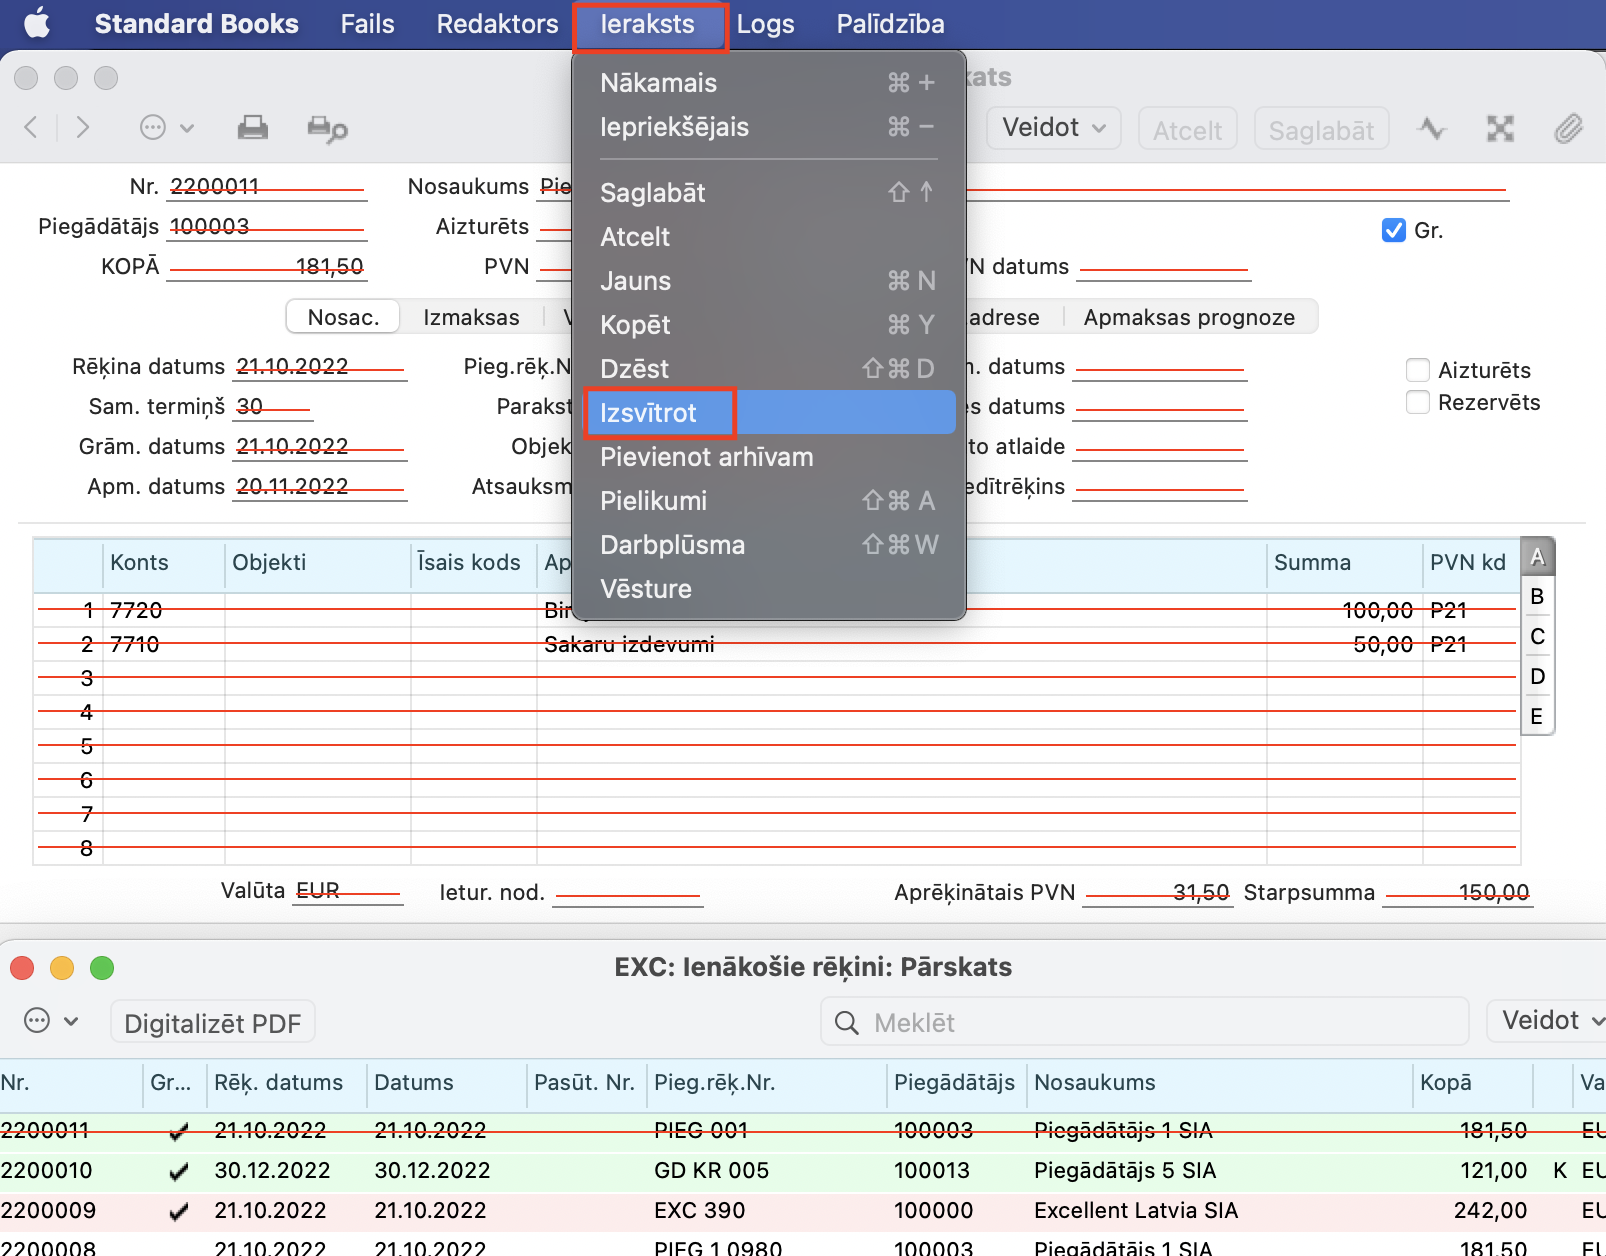Viewport: 1606px width, 1256px height.
Task: Click the Meklēt search field
Action: 1144,1022
